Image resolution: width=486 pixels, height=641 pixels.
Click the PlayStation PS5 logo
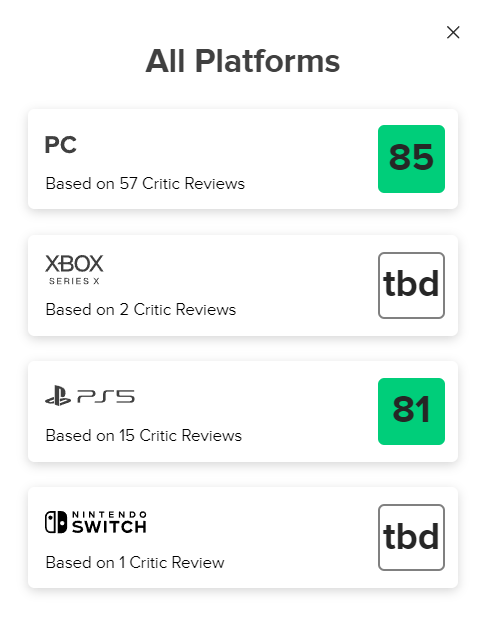[x=90, y=396]
